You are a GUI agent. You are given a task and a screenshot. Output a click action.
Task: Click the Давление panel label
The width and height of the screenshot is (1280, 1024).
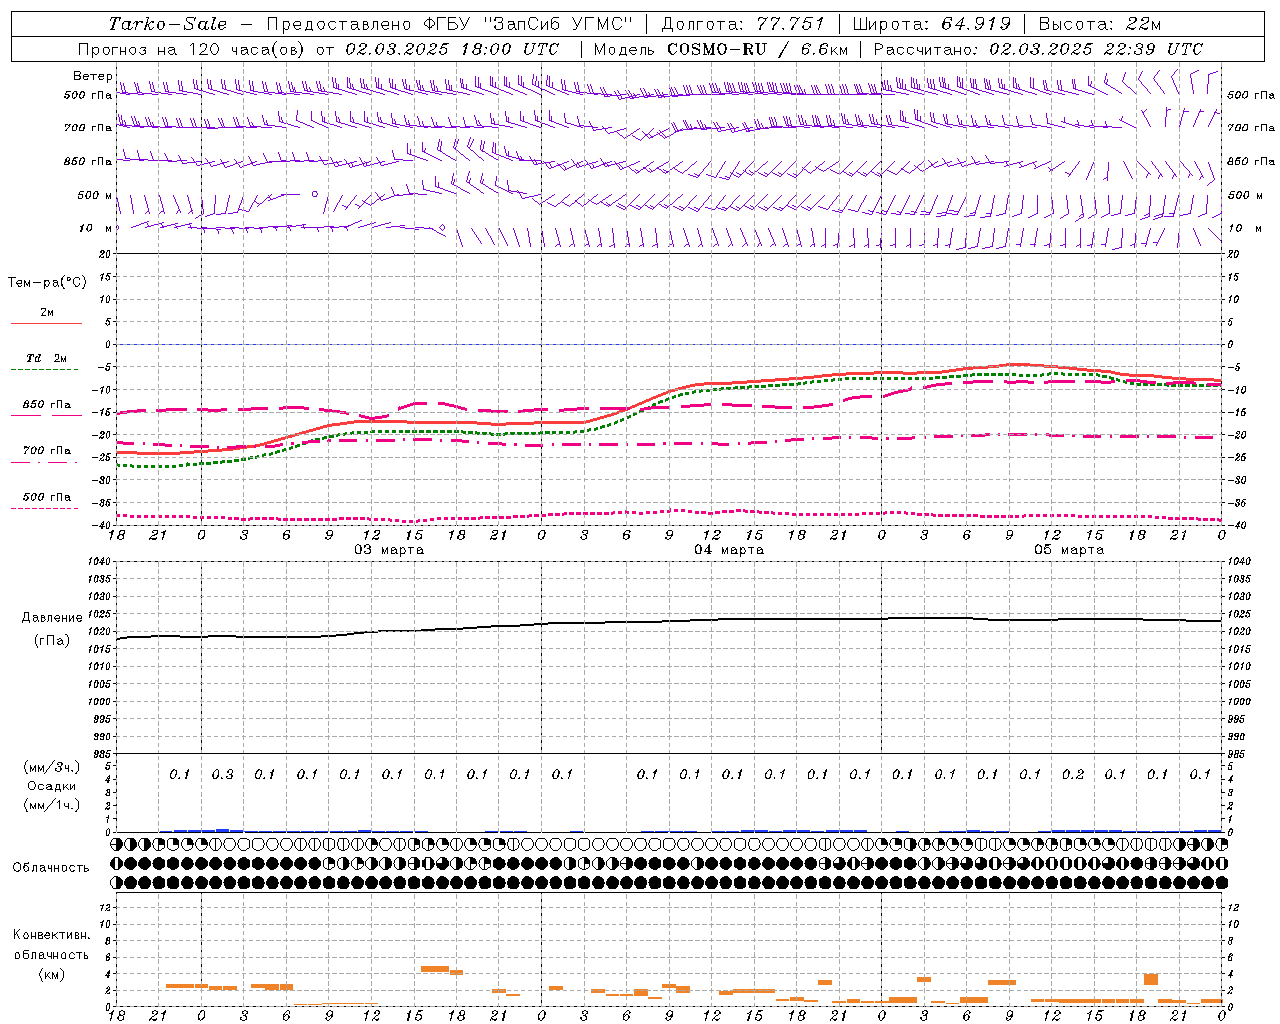click(52, 618)
